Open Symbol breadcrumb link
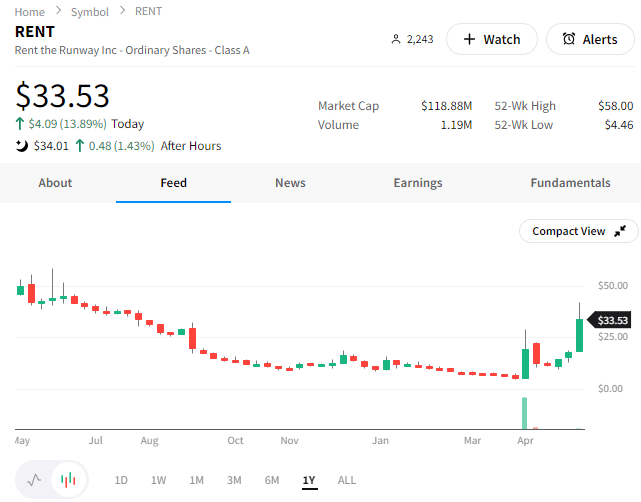The height and width of the screenshot is (502, 641). pyautogui.click(x=90, y=12)
